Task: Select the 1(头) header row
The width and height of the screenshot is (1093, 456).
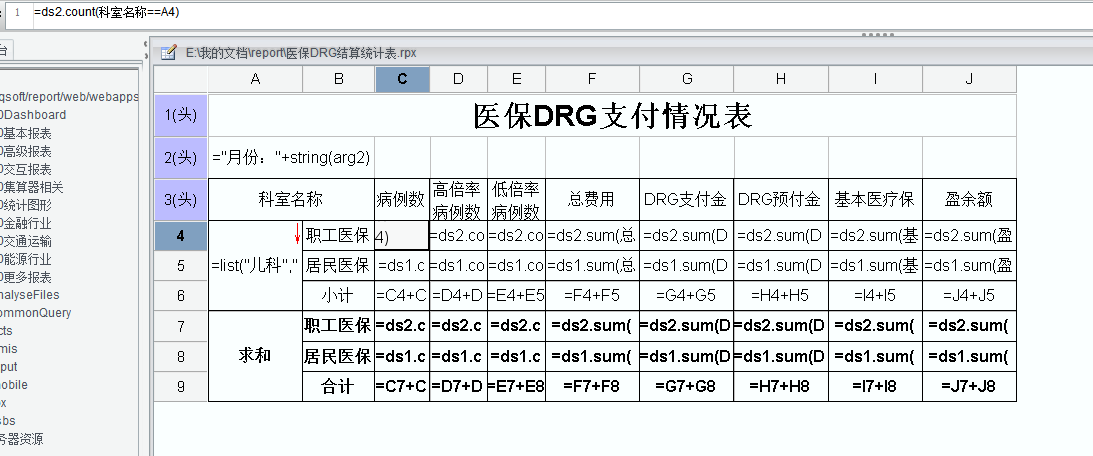Action: [180, 116]
